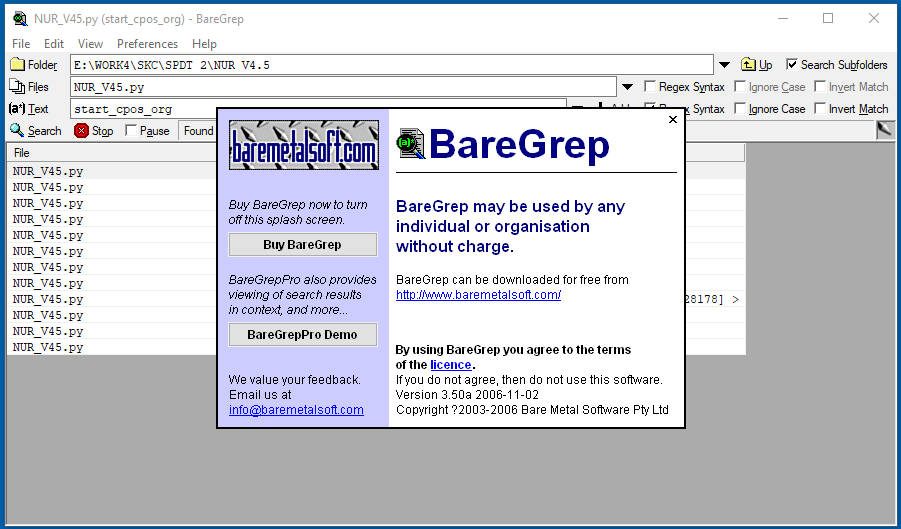Open the http://www.baremetalsoft.com/ link
This screenshot has height=529, width=901.
pyautogui.click(x=478, y=295)
